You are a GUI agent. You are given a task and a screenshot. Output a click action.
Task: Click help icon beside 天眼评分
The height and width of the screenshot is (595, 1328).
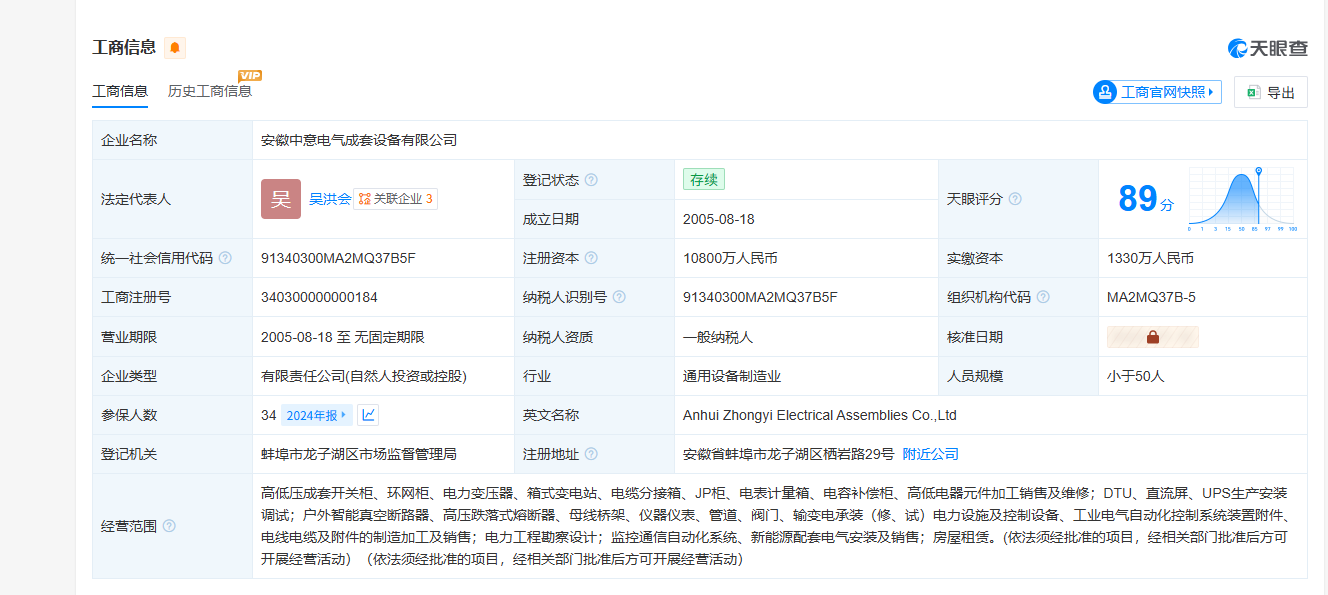click(1015, 199)
